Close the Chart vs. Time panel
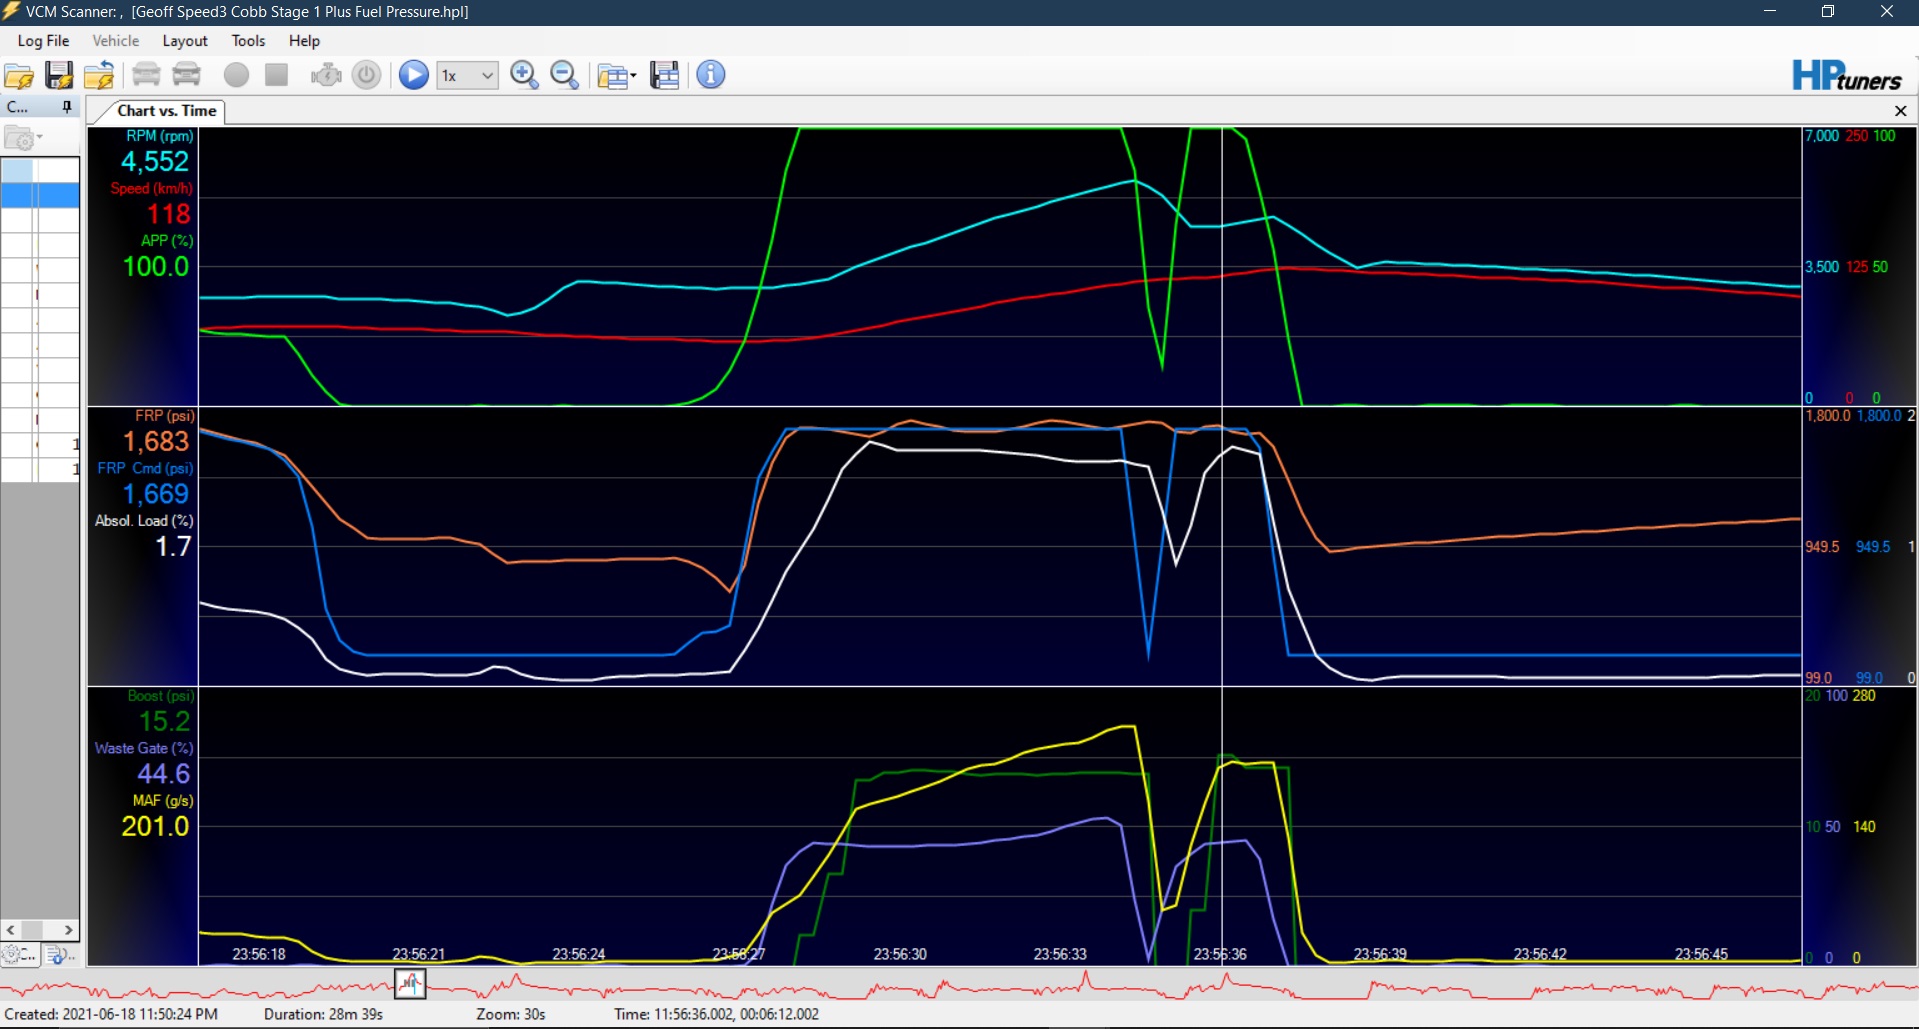The height and width of the screenshot is (1029, 1919). (1900, 111)
